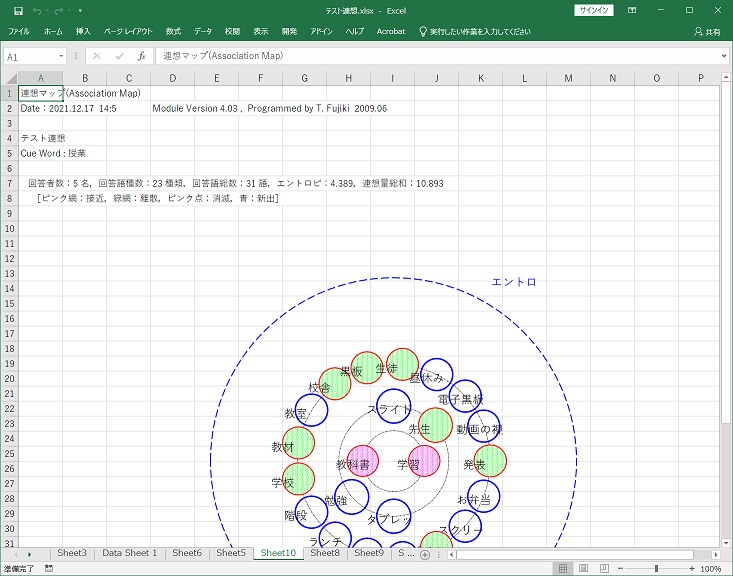Open Customize Quick Access Toolbar dropdown
This screenshot has width=733, height=576.
point(80,10)
